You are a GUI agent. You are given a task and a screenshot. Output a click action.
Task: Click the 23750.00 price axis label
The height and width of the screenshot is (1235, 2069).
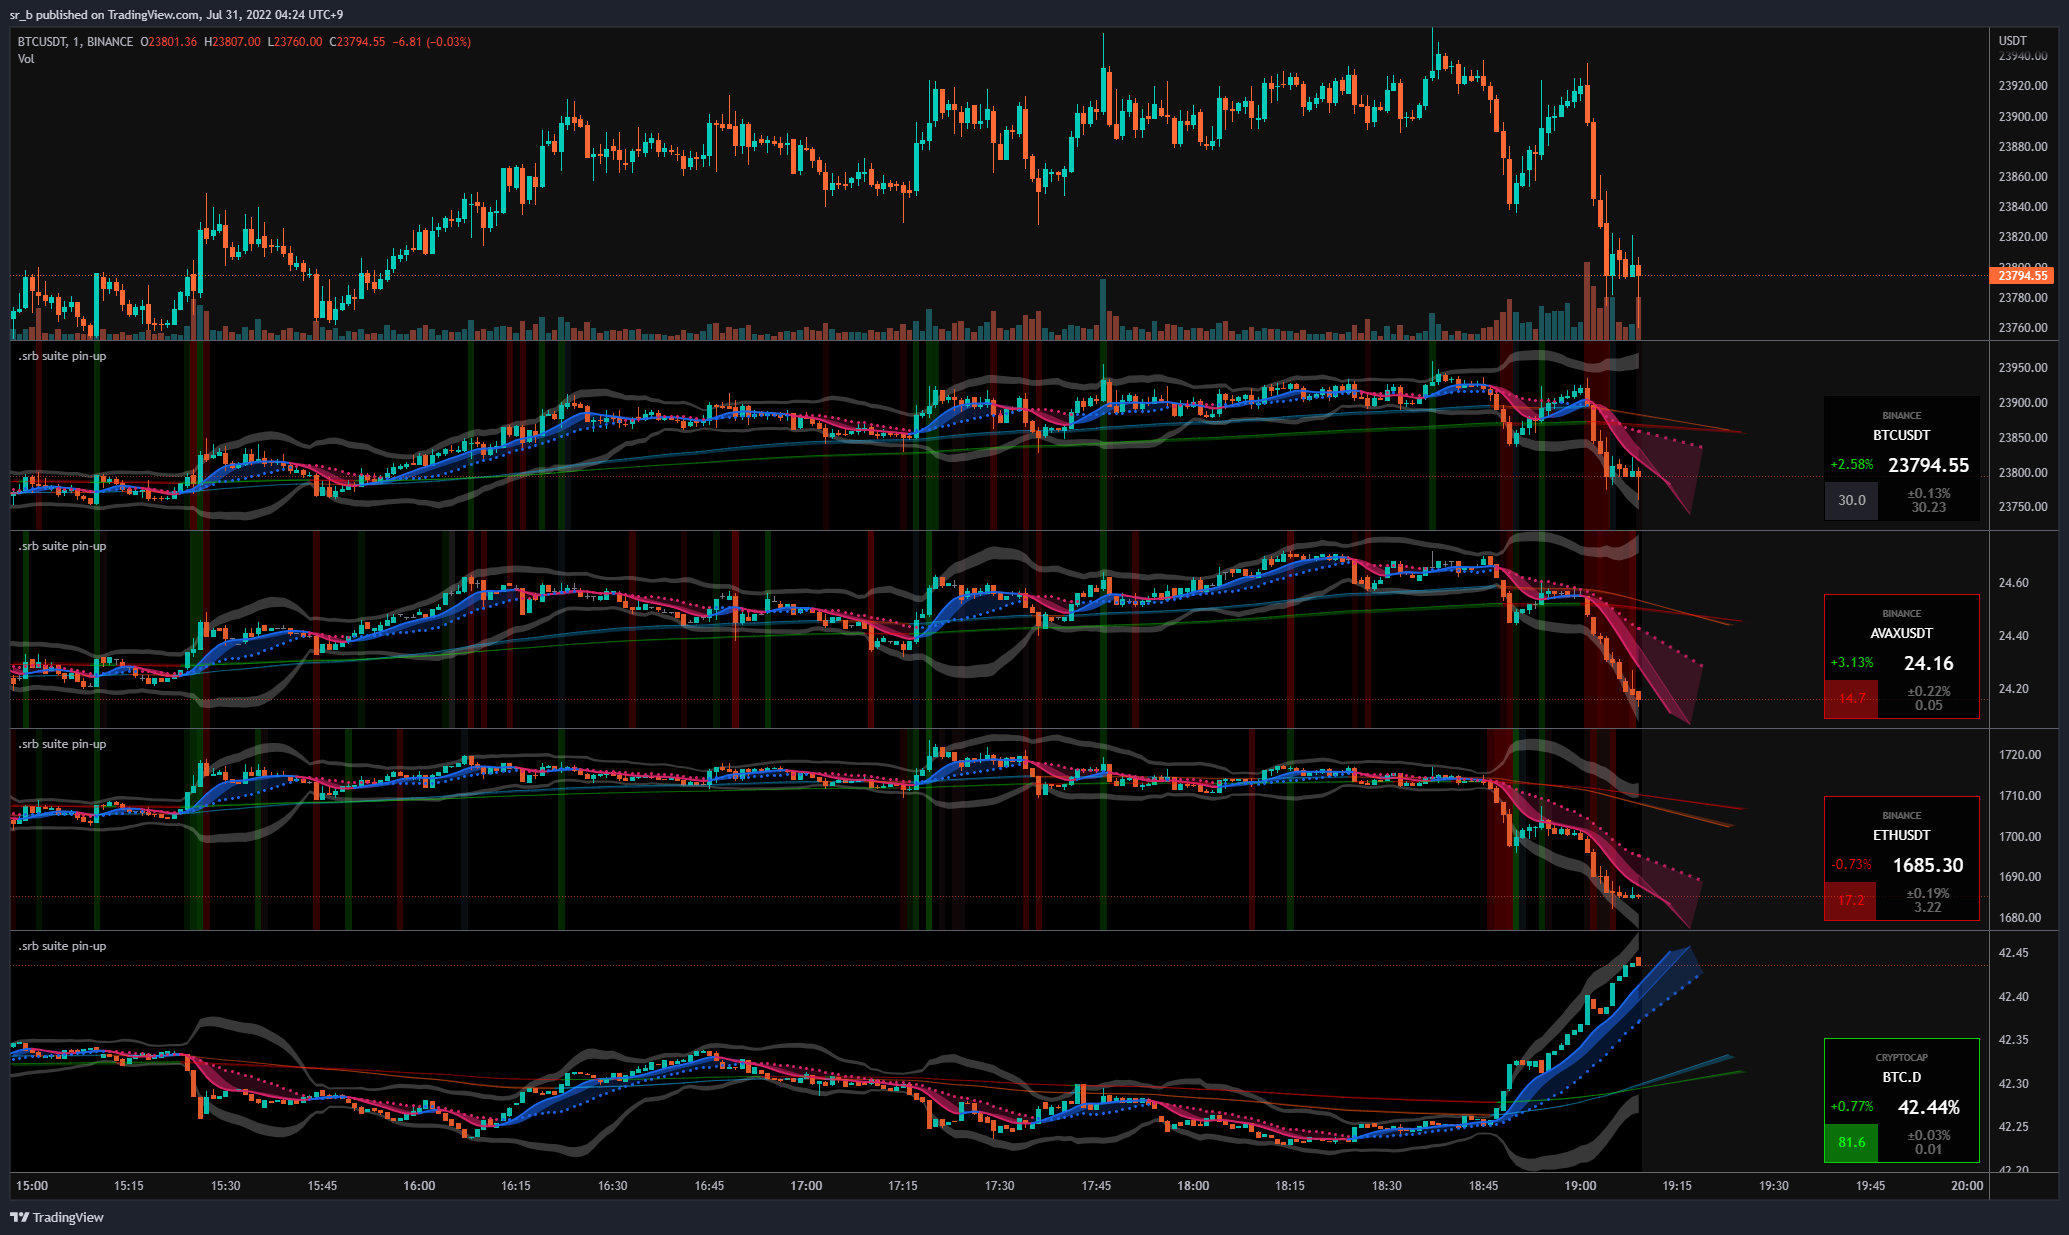[x=2023, y=507]
